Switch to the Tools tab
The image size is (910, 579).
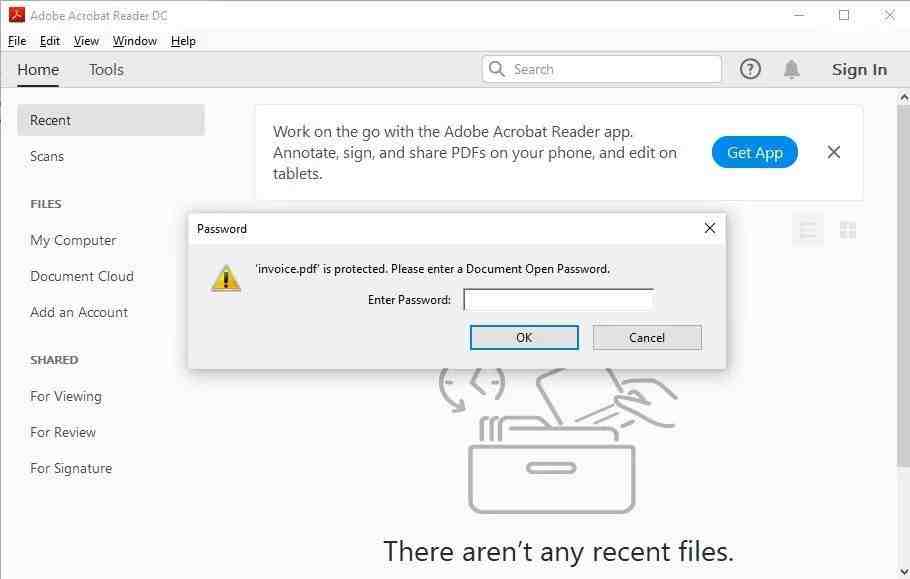[106, 70]
